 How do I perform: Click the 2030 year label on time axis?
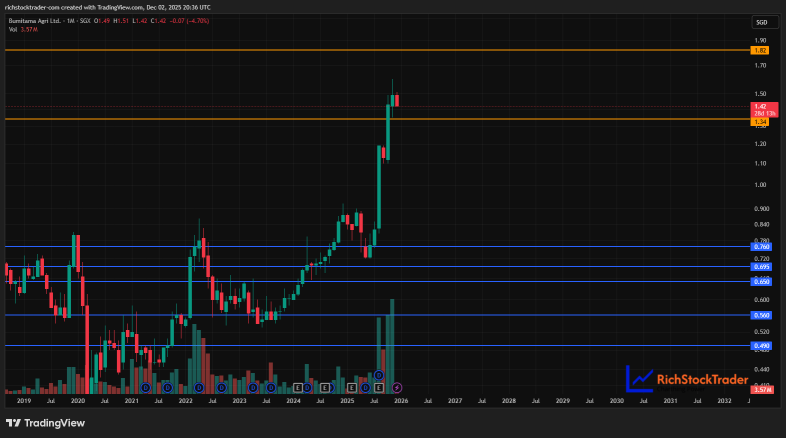pos(617,401)
